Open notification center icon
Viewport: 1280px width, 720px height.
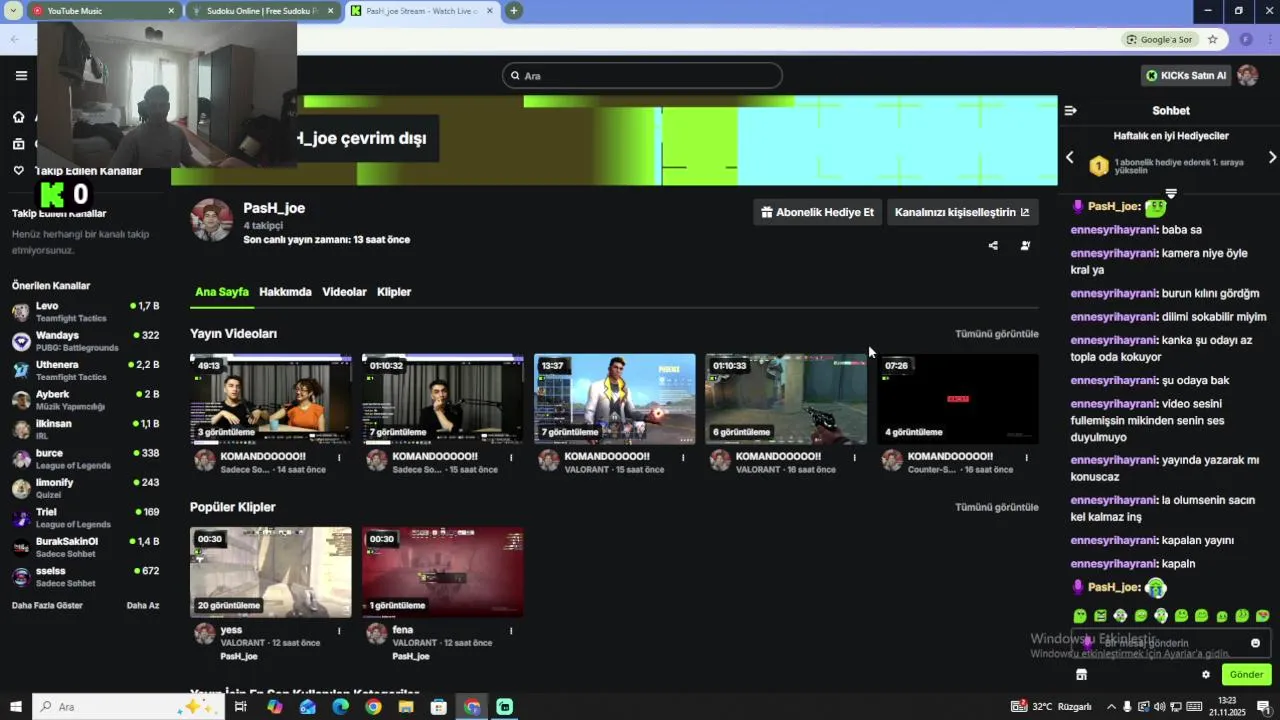[x=1263, y=707]
